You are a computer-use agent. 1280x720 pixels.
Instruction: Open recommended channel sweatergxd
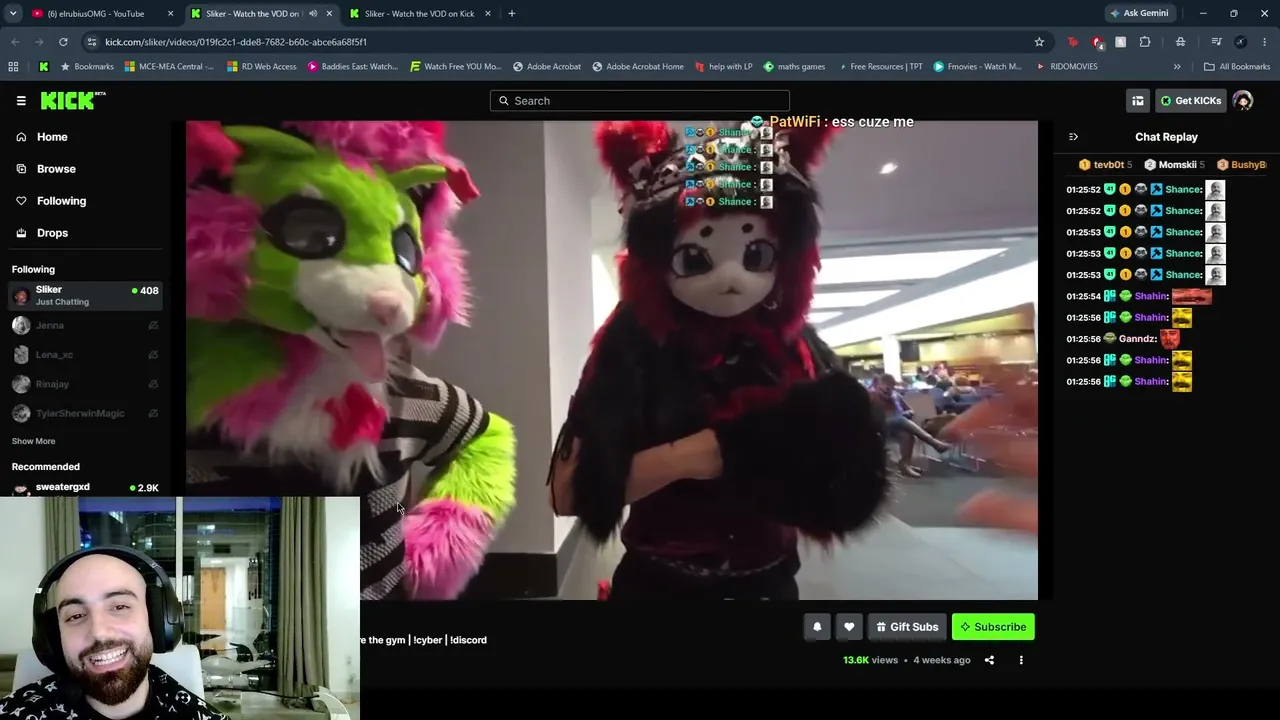[85, 488]
